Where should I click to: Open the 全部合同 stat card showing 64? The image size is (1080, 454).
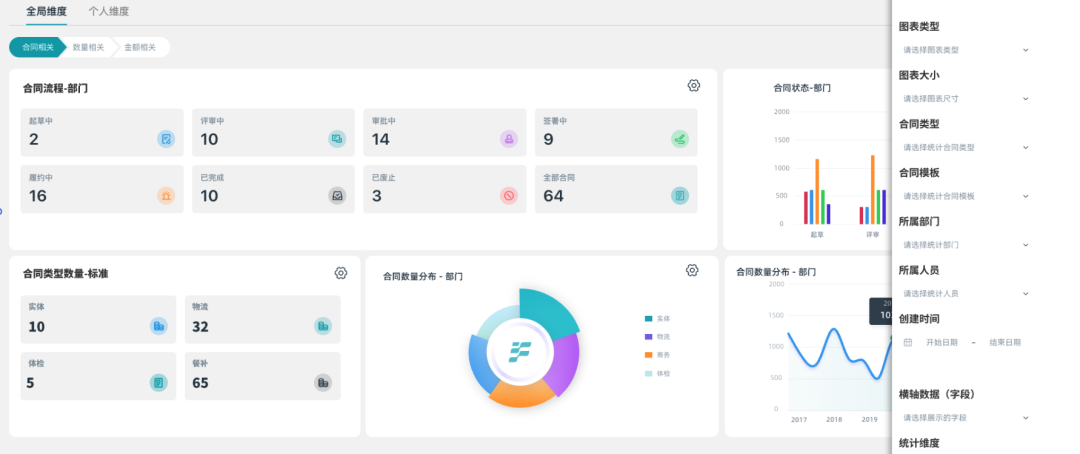pos(616,189)
